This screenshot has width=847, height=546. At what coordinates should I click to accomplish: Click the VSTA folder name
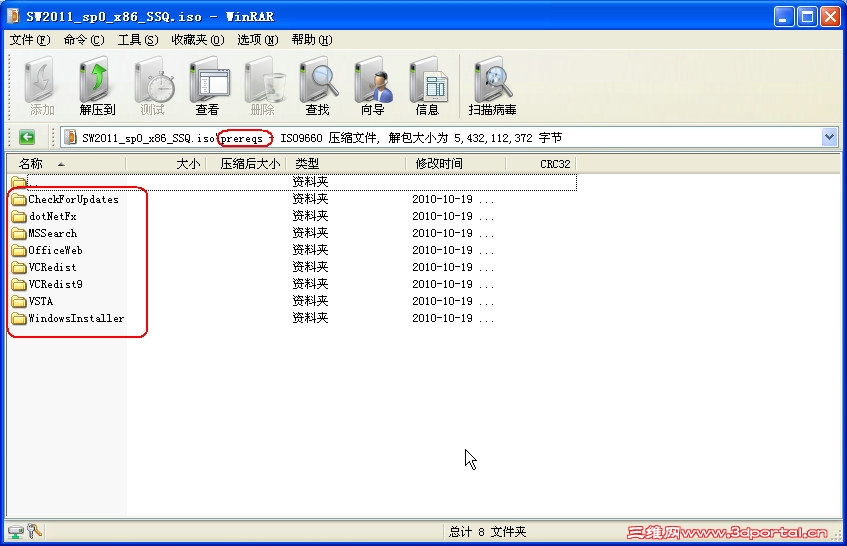point(41,301)
